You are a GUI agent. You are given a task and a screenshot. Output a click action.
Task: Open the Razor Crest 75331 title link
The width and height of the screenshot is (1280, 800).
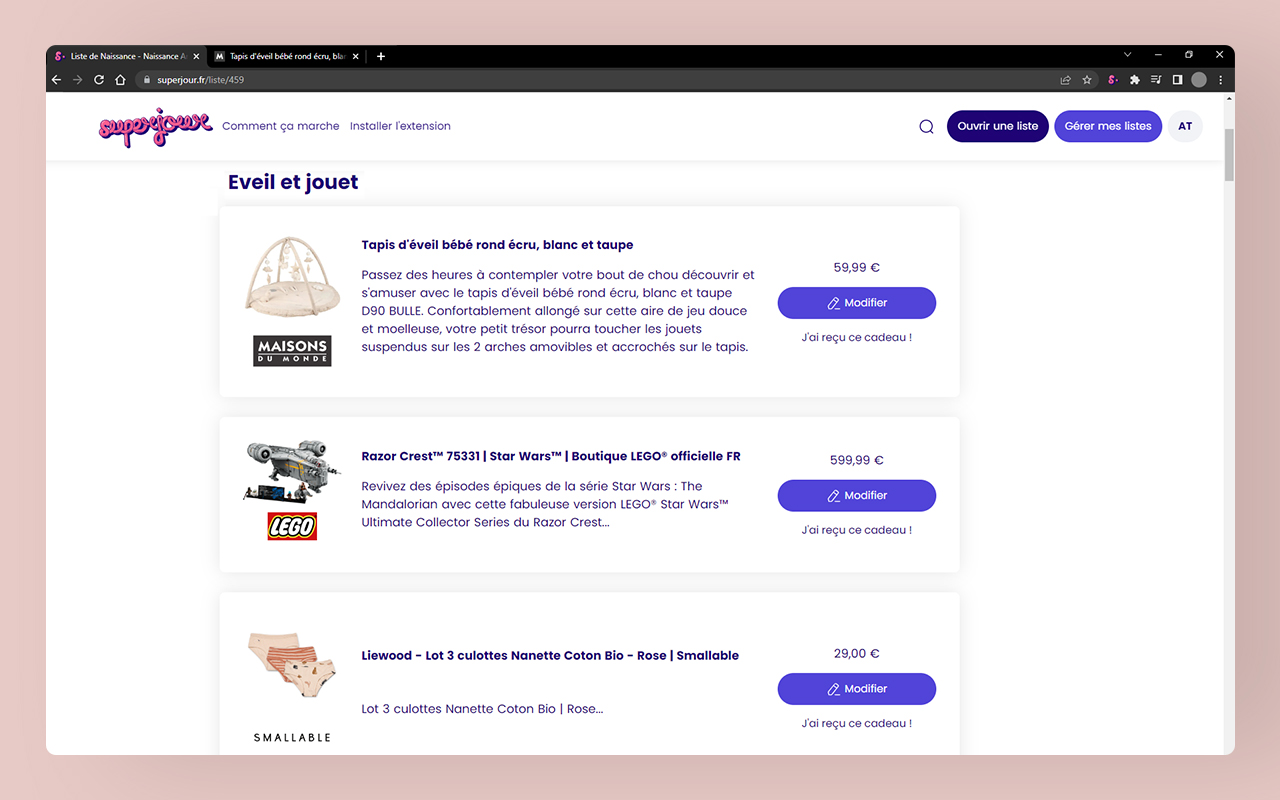pos(551,457)
